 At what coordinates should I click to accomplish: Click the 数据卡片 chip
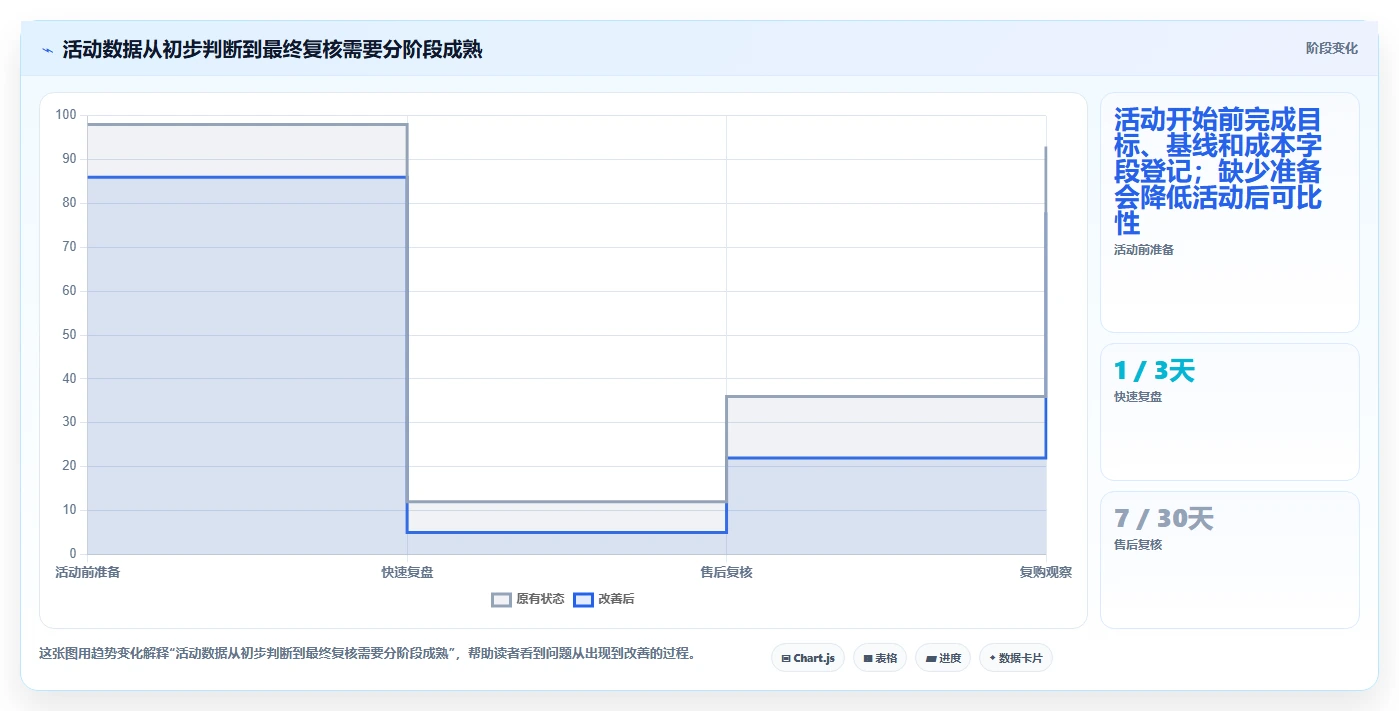[x=1016, y=658]
